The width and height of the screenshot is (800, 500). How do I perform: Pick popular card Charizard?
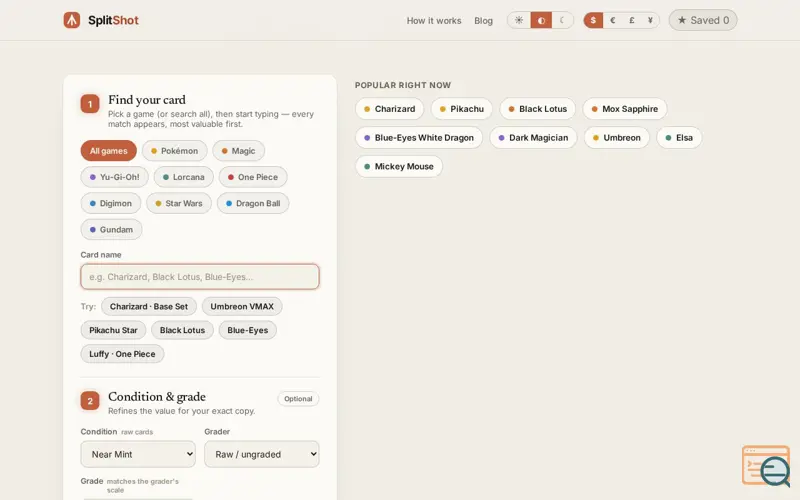tap(390, 109)
